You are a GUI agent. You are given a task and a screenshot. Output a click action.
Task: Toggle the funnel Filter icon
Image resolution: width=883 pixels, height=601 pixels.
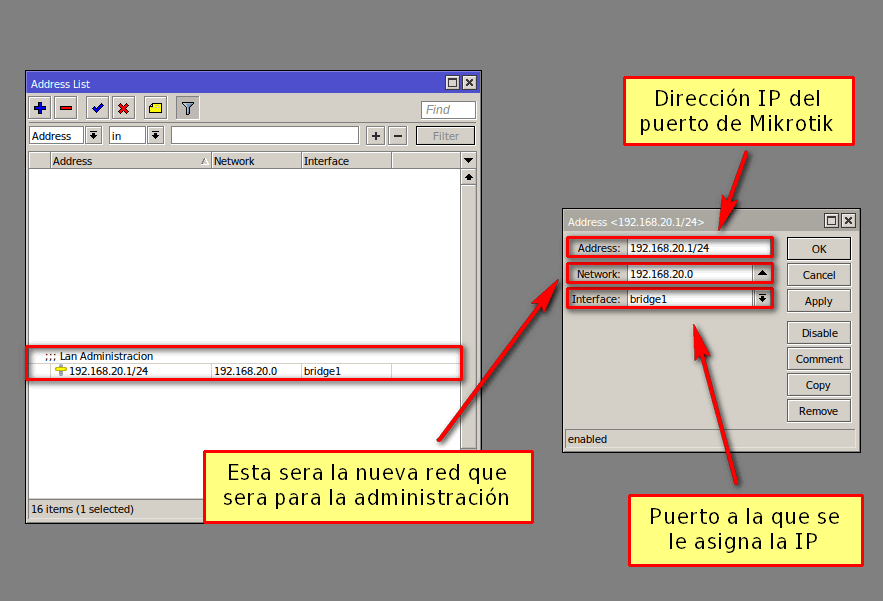click(x=187, y=108)
